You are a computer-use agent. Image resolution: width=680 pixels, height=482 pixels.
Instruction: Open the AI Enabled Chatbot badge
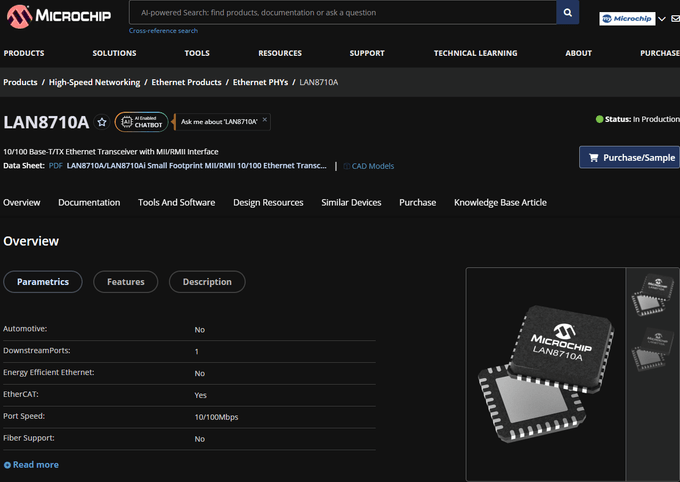point(141,122)
